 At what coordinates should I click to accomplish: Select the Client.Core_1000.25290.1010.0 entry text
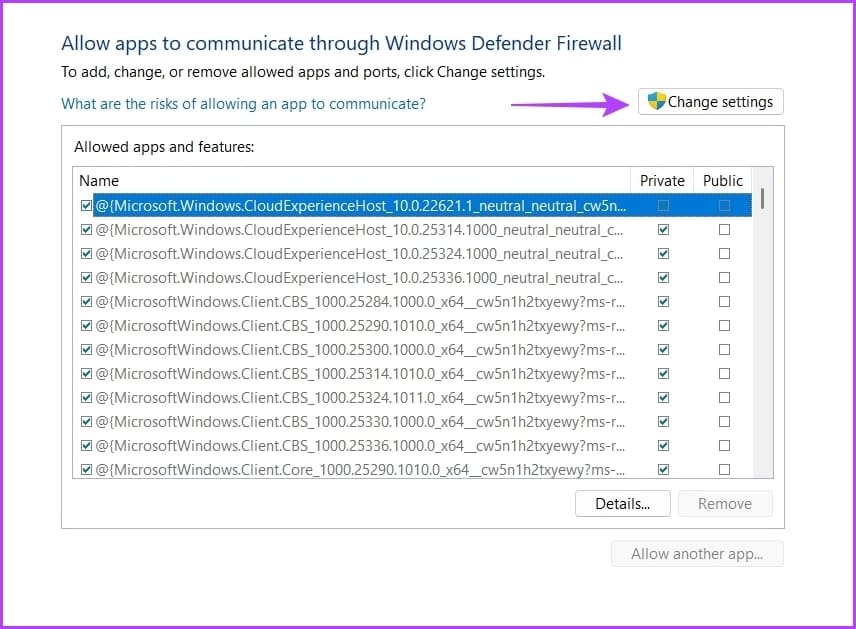pyautogui.click(x=360, y=470)
